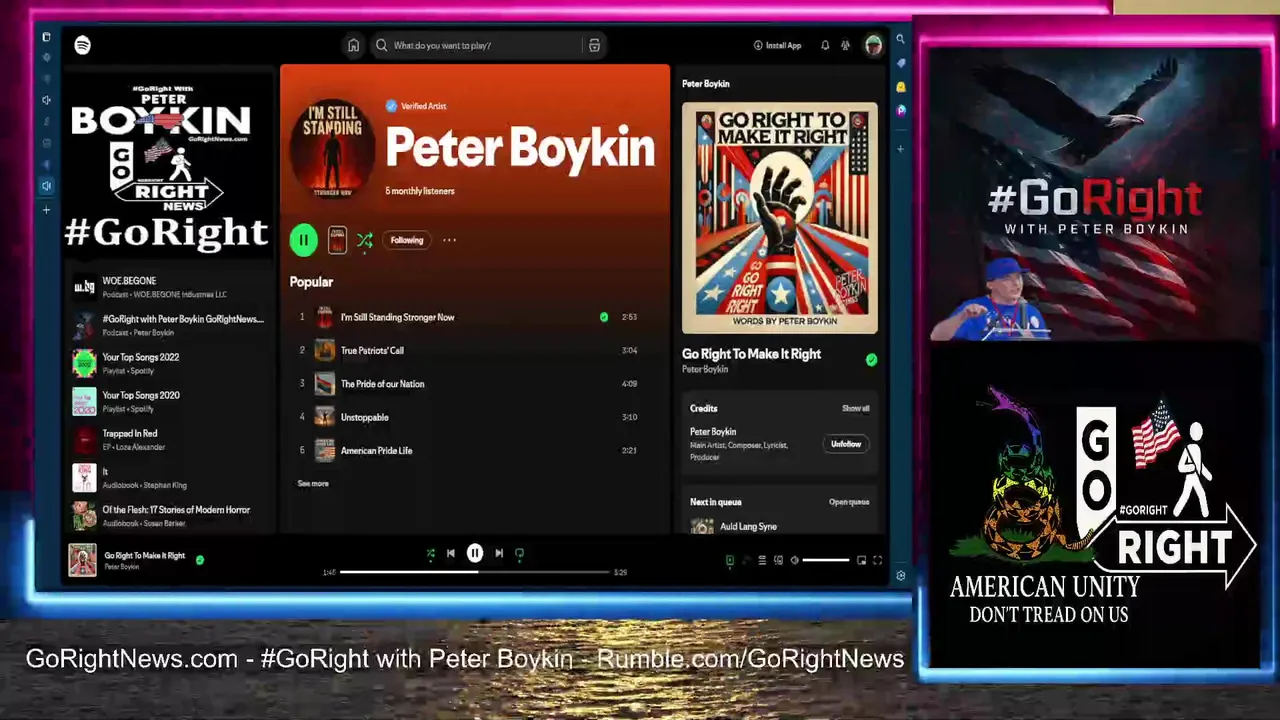Toggle repeat in the bottom player
The image size is (1280, 720).
[519, 553]
